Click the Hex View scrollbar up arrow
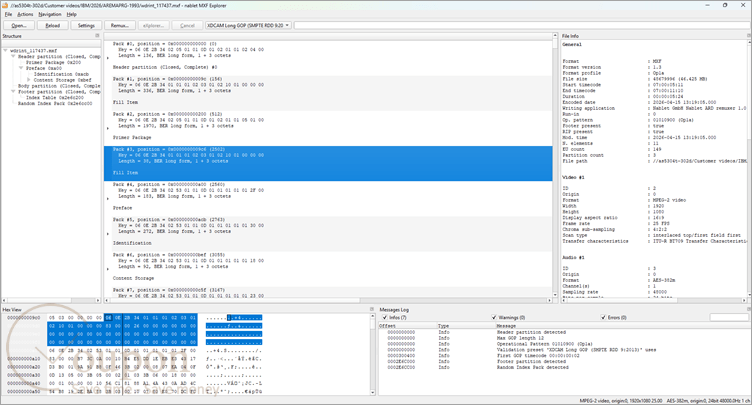The height and width of the screenshot is (405, 752). pyautogui.click(x=373, y=317)
